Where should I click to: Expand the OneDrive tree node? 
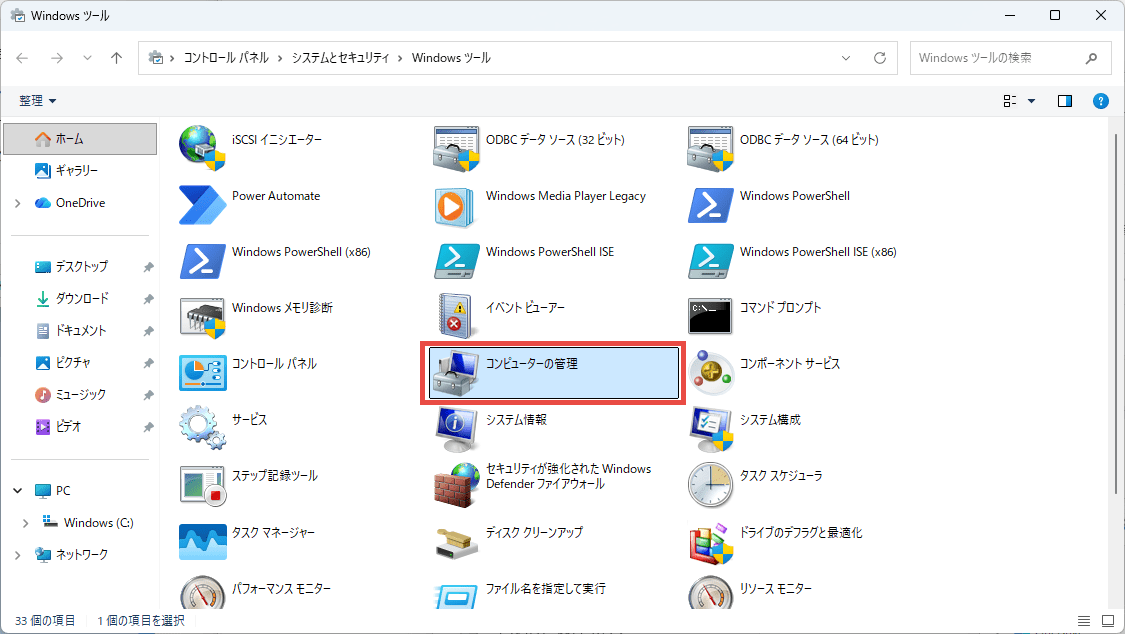(x=18, y=203)
